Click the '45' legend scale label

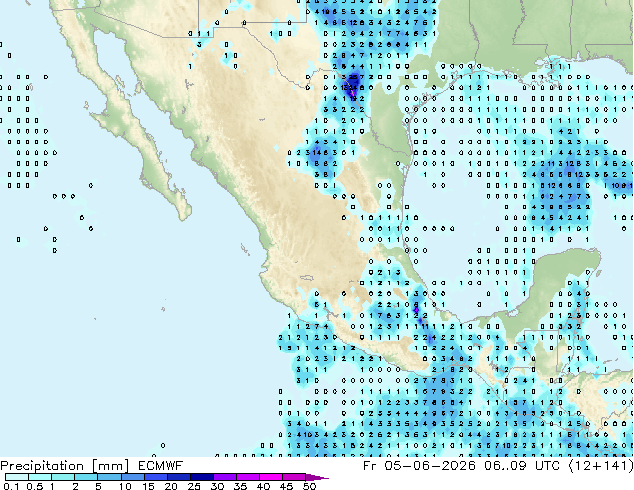[286, 486]
